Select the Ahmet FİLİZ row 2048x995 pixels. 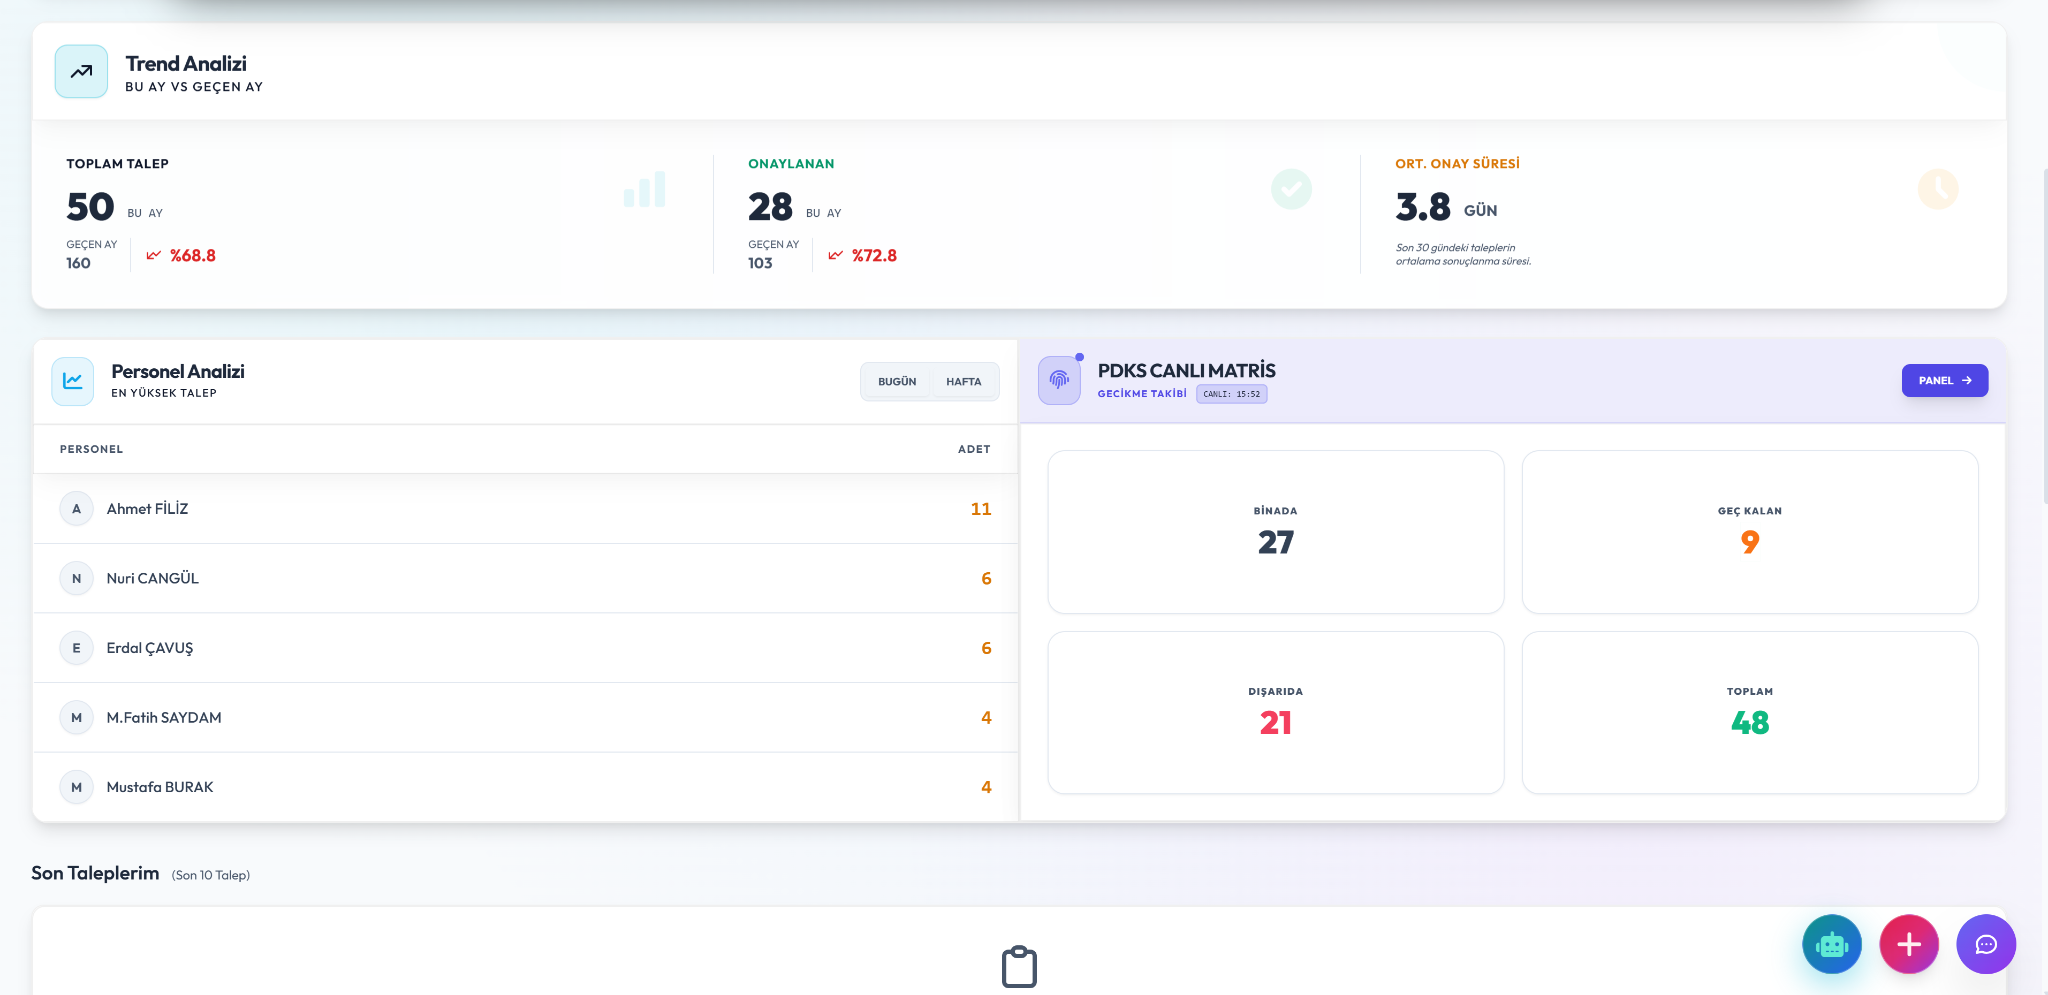click(525, 509)
